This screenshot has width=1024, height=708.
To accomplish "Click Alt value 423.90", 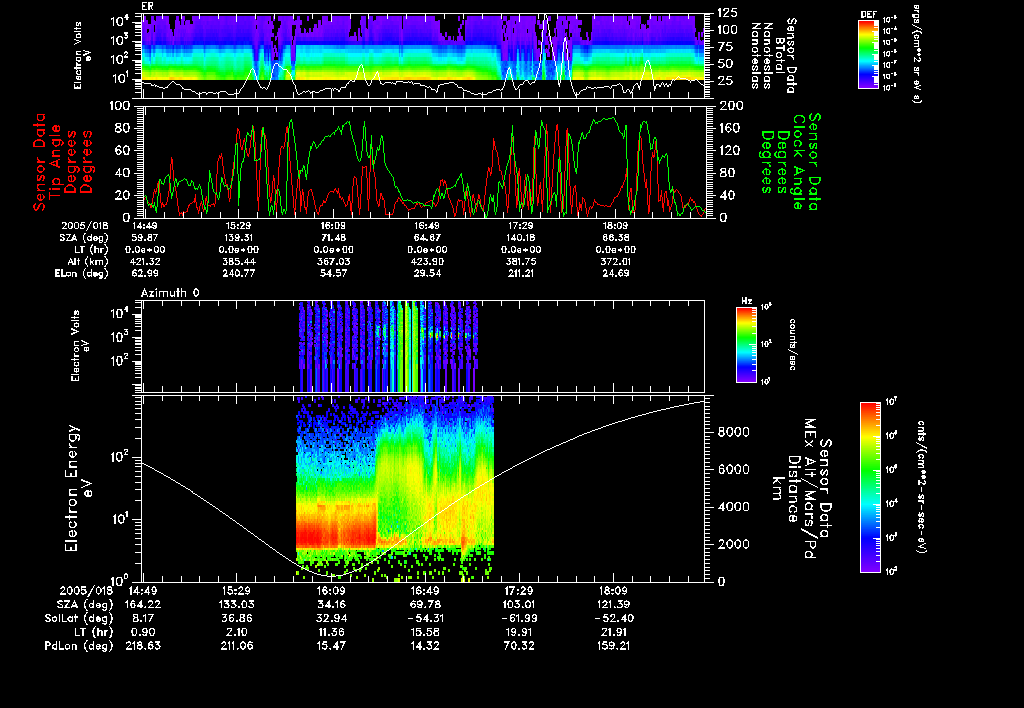I will [x=426, y=261].
